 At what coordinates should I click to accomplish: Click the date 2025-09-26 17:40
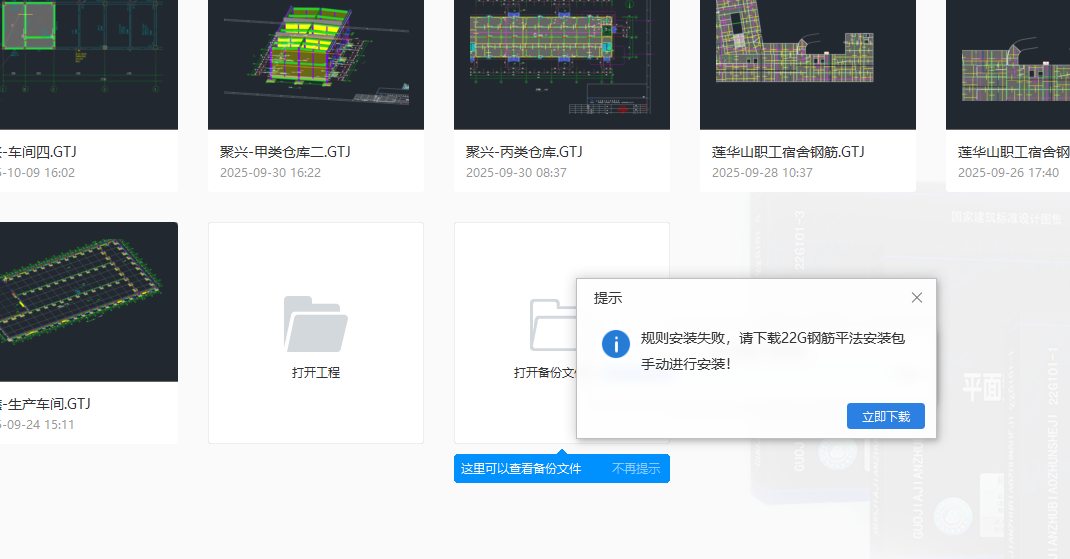(x=1008, y=173)
